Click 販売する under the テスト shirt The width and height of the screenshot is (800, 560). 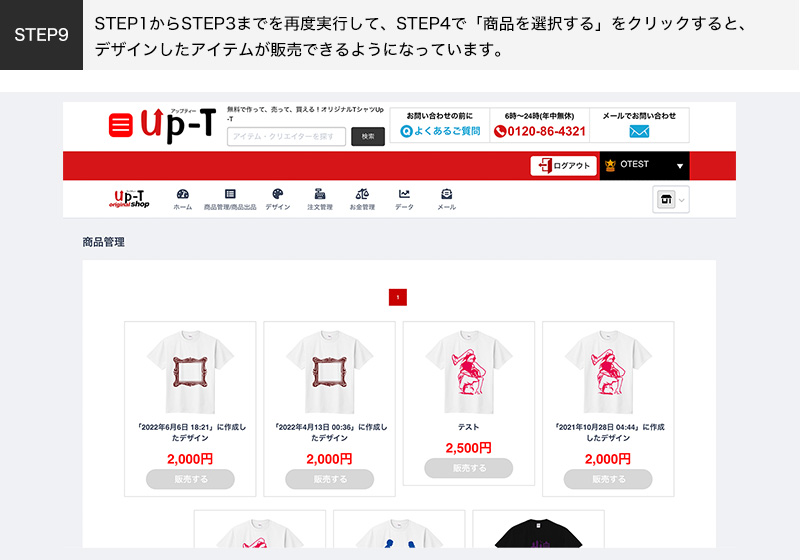click(468, 468)
